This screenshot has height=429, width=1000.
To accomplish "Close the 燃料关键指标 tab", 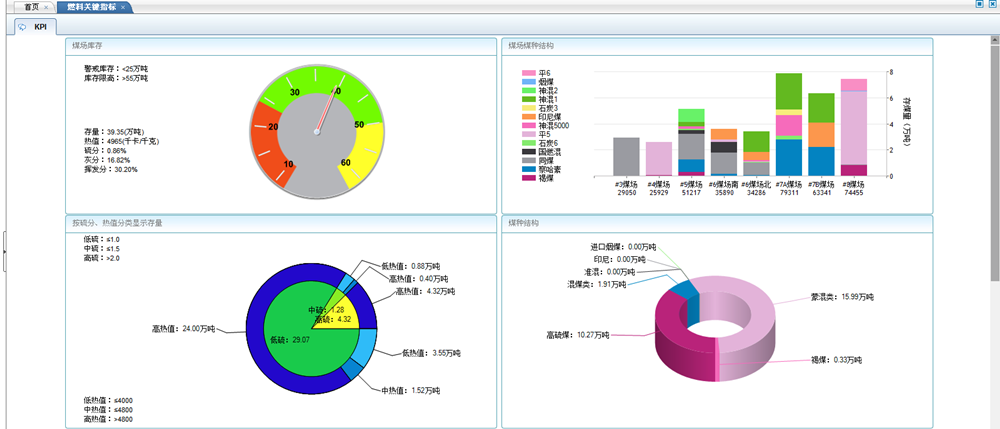I will (x=123, y=7).
